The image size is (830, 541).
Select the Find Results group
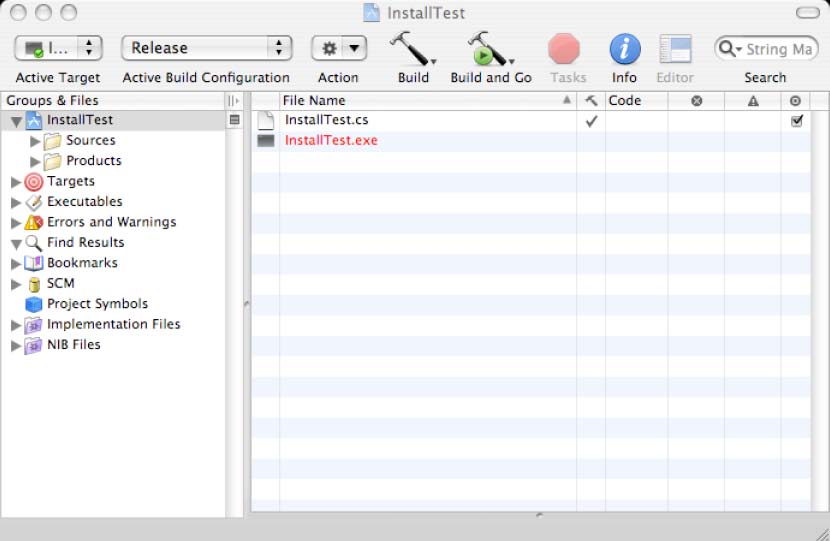75,242
